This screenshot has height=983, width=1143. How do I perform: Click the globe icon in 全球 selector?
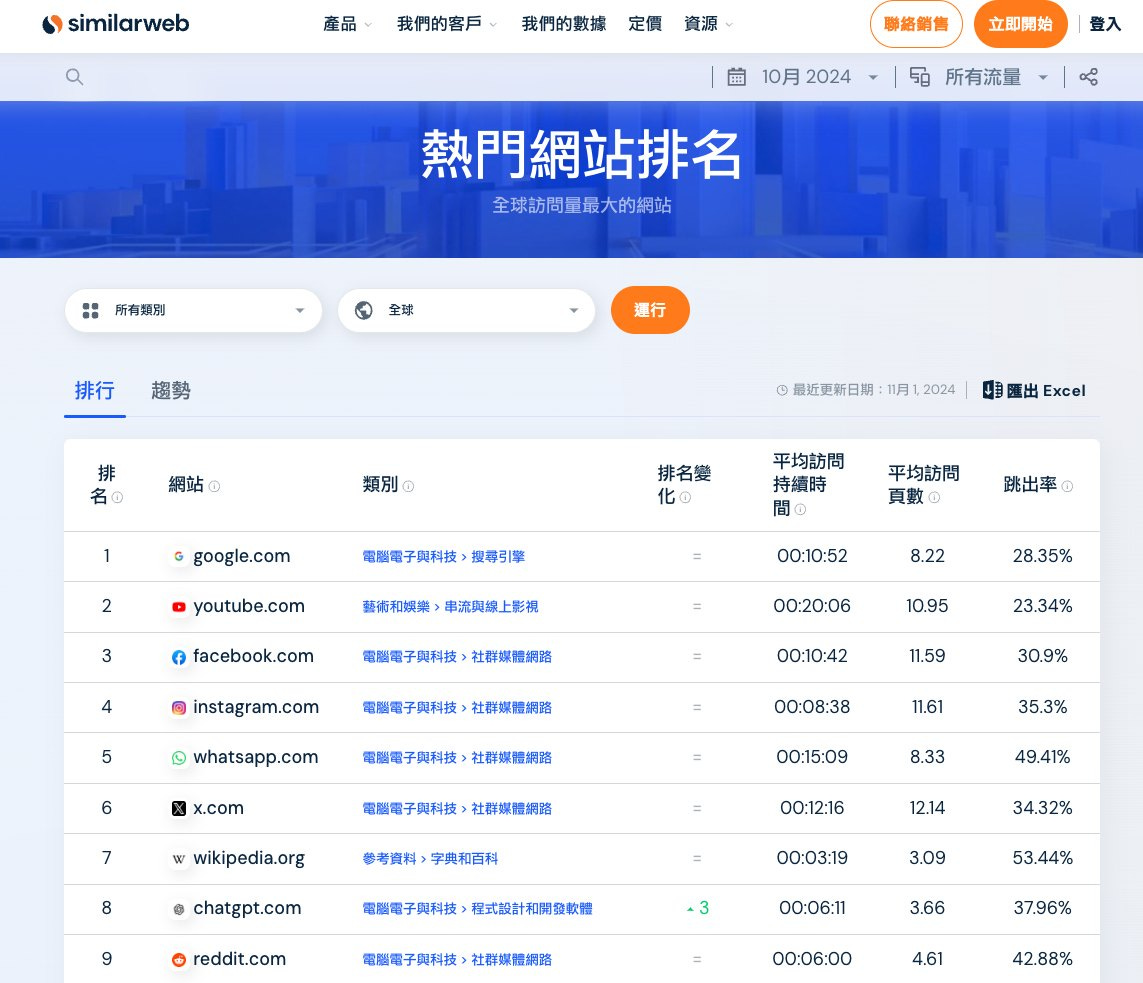pos(364,310)
